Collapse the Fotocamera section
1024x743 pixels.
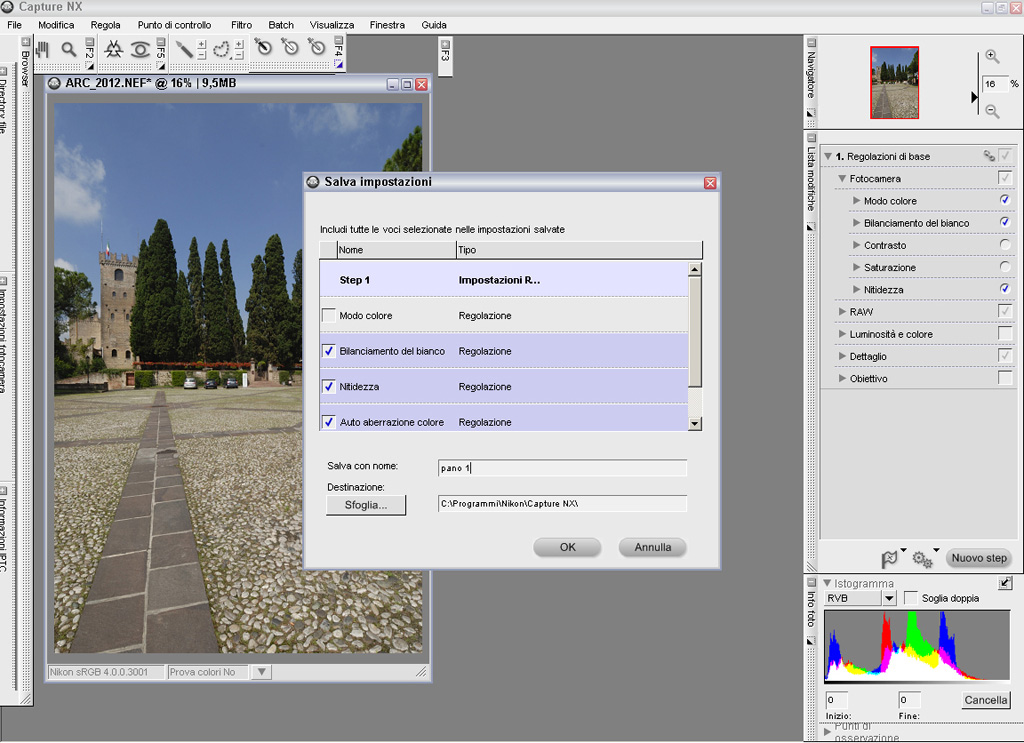(842, 179)
